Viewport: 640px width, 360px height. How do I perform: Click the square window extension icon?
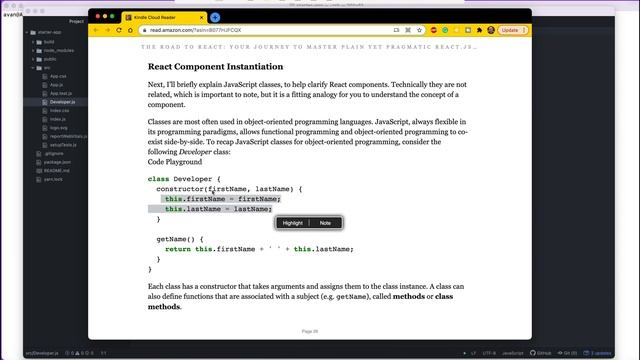tap(468, 30)
